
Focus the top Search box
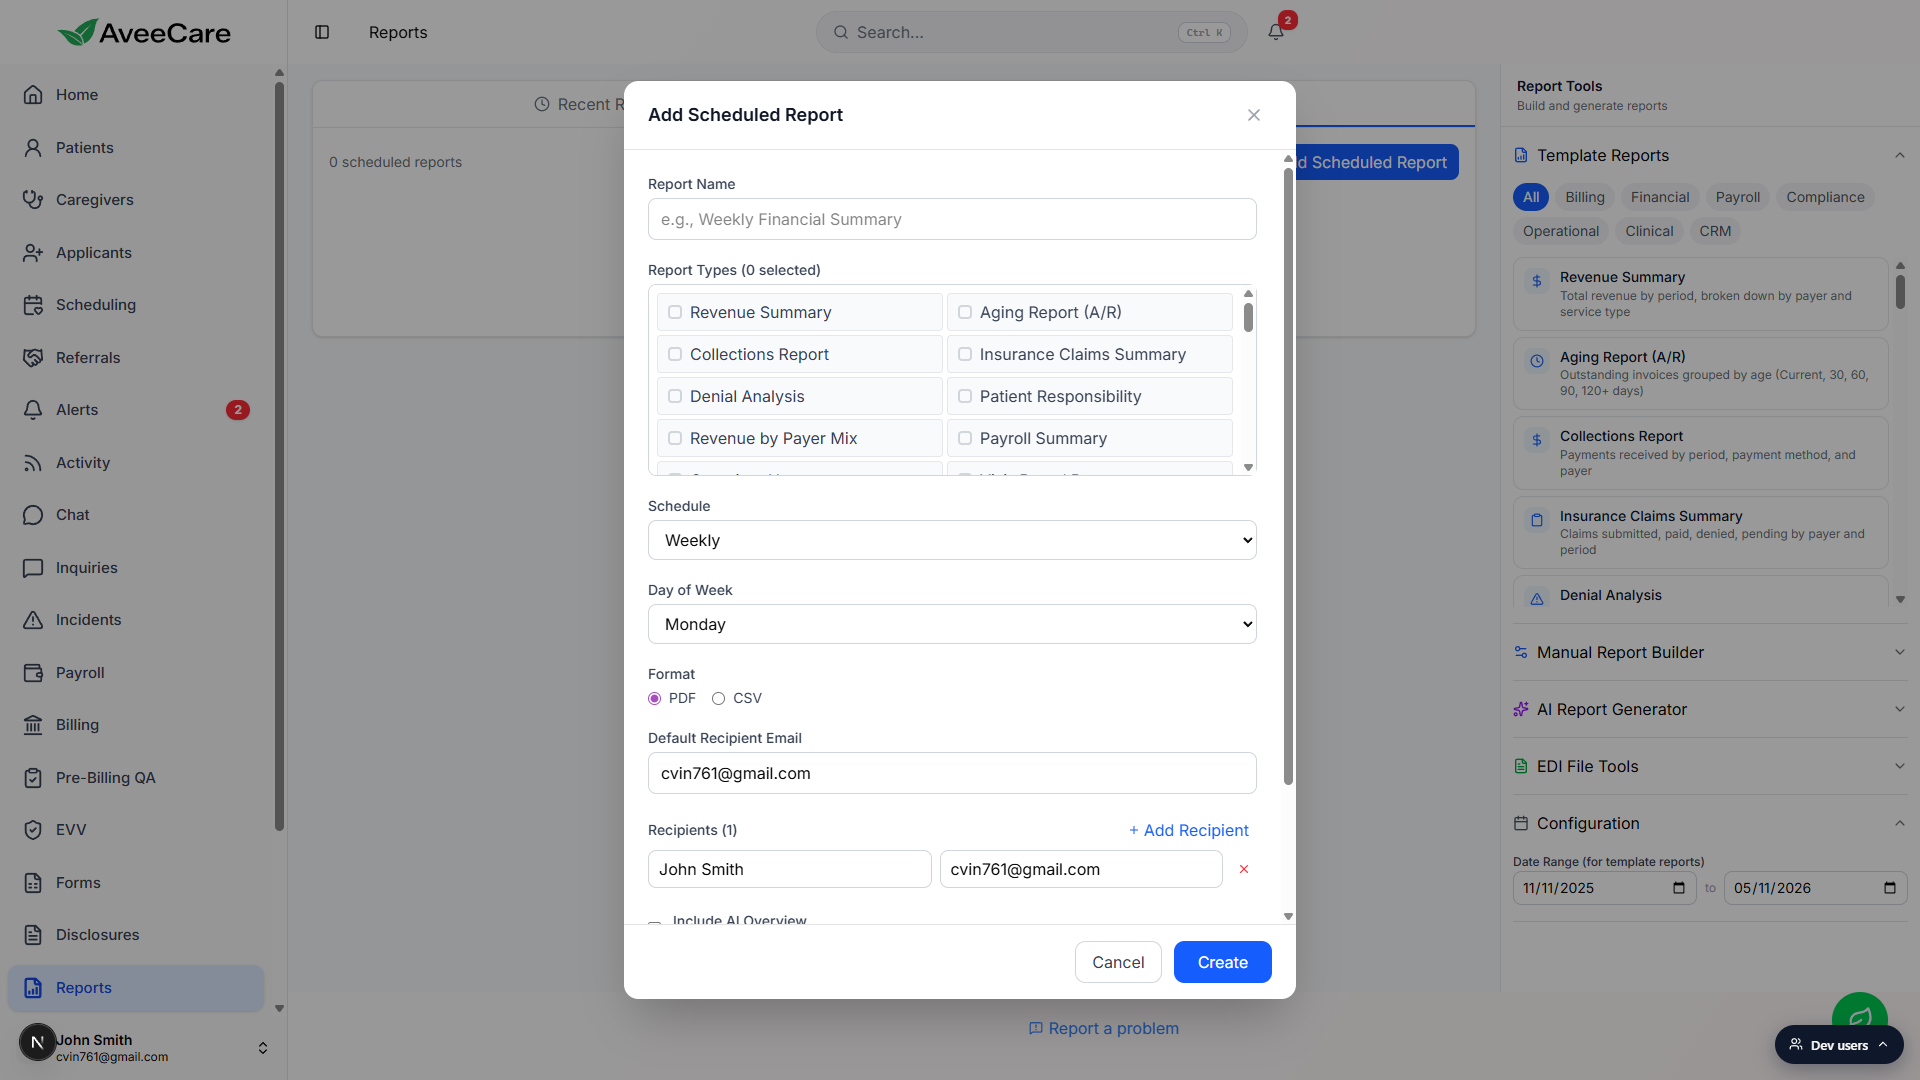(x=1032, y=32)
